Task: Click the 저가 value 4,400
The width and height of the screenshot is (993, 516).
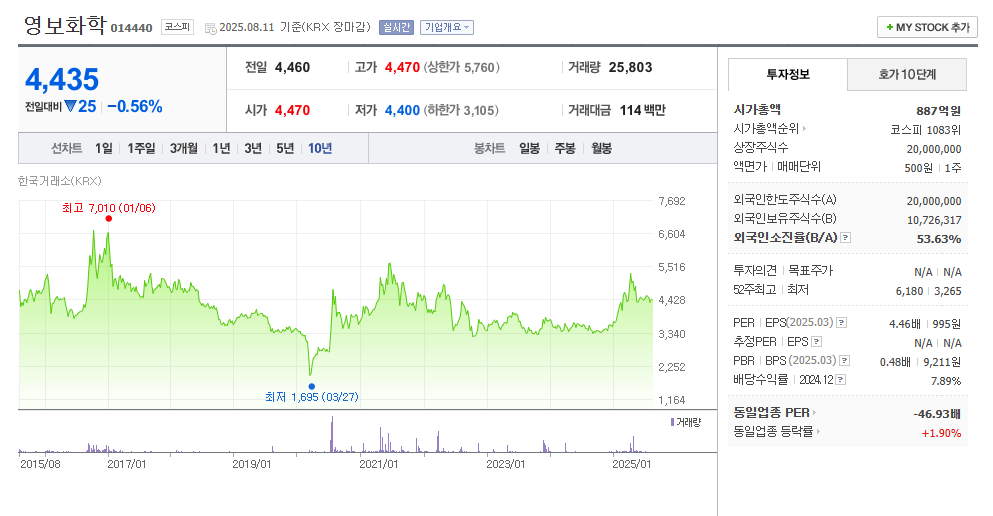Action: (402, 110)
